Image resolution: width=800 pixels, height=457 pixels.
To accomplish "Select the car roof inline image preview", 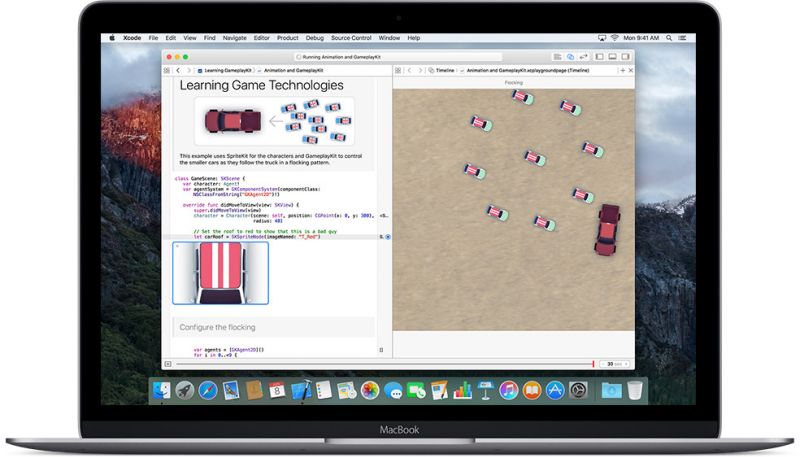I will pos(220,273).
